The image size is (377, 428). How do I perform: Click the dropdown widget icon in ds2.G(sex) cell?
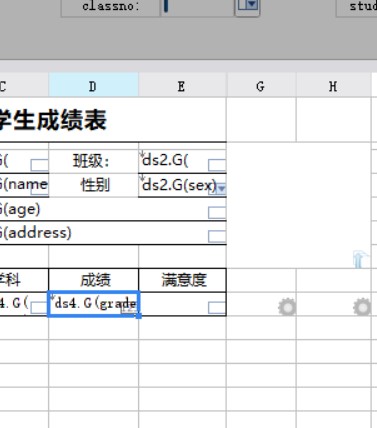(x=220, y=189)
